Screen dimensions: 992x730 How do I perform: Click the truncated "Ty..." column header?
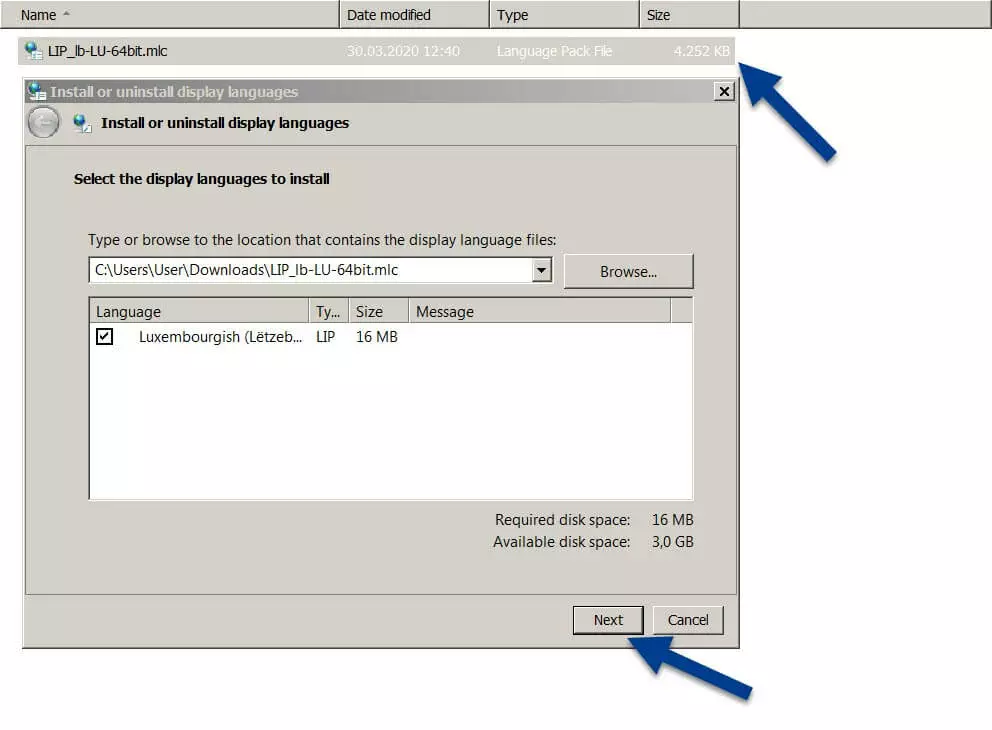[329, 312]
